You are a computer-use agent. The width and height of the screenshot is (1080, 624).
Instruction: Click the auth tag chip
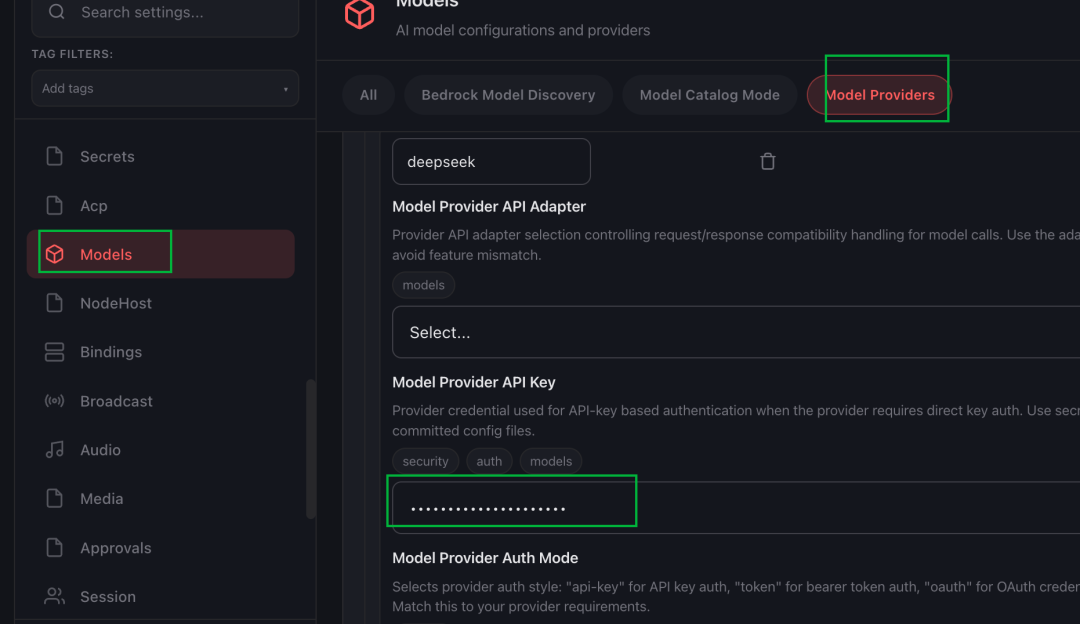point(489,461)
